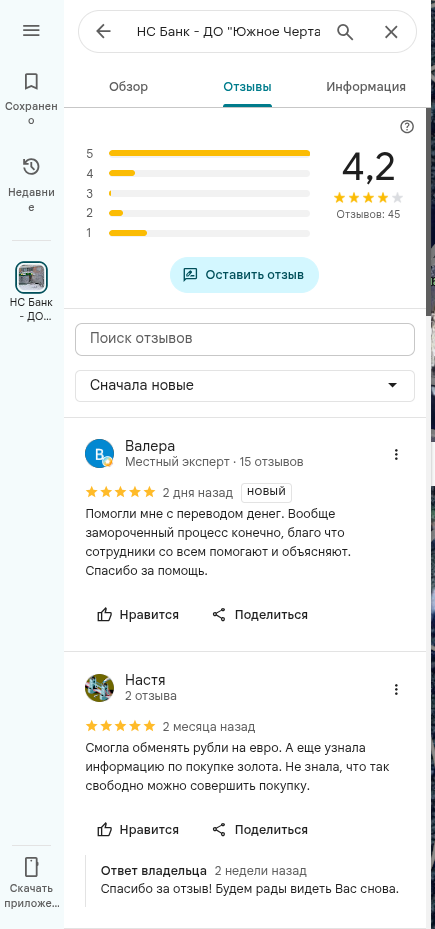Share Валера's review with Поделиться
Viewport: 435px width, 929px height.
260,614
